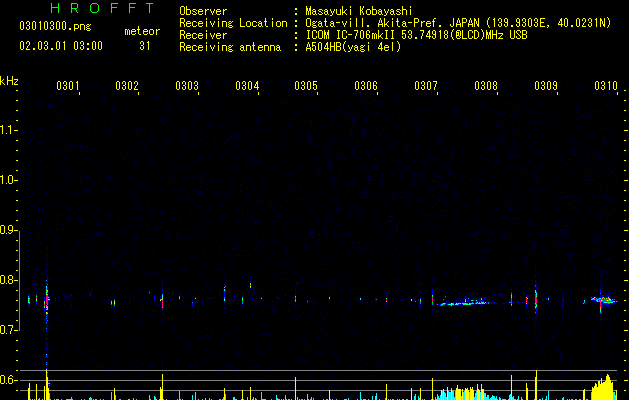Click the 1.0 kHz axis label

pyautogui.click(x=7, y=179)
